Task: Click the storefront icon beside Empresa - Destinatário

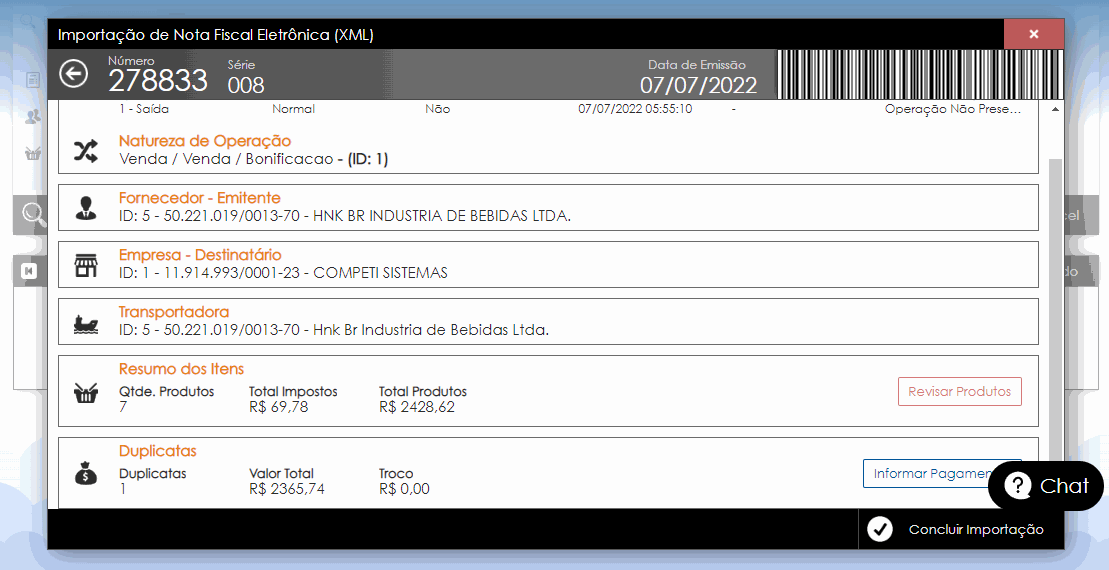Action: pyautogui.click(x=86, y=265)
